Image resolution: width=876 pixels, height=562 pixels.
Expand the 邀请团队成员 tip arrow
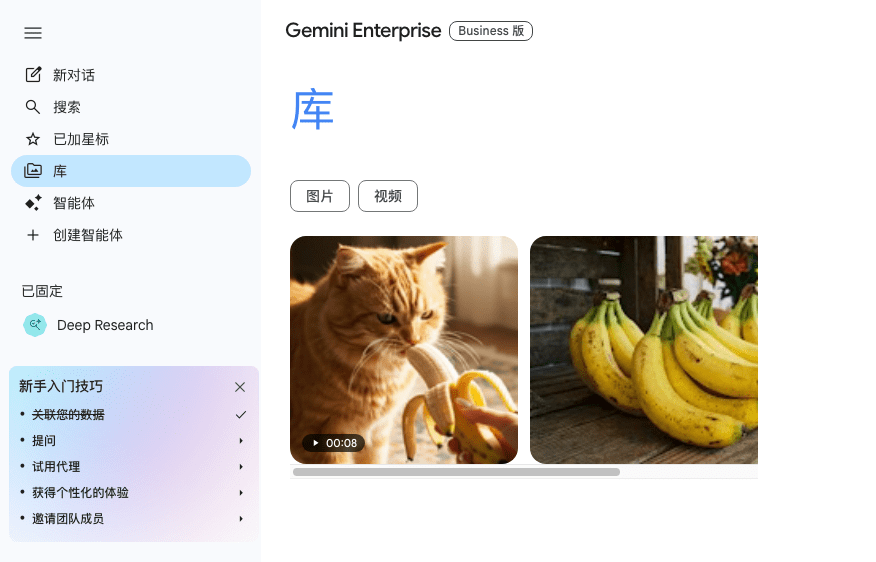[241, 518]
